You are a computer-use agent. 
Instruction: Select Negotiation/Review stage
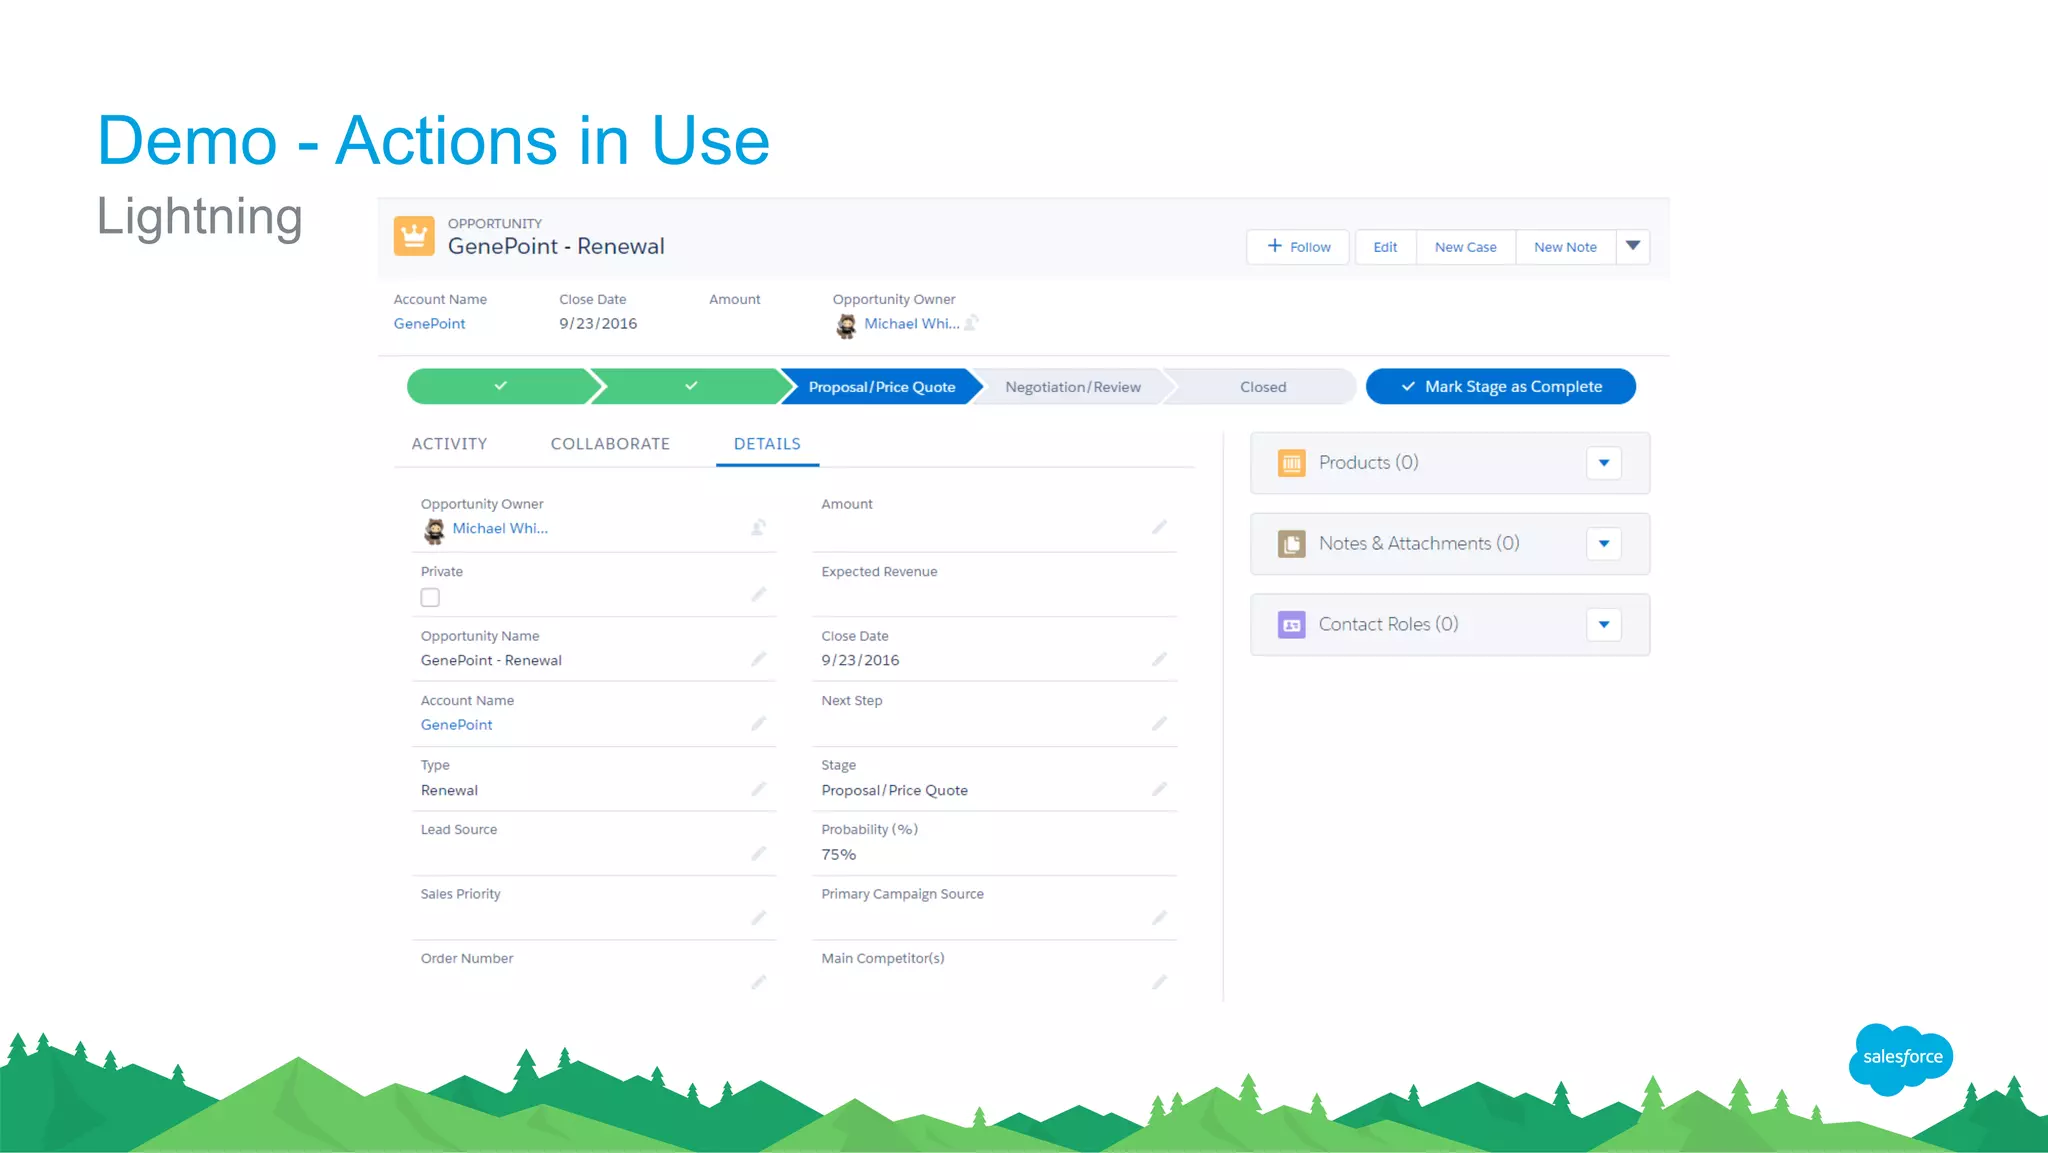1072,387
